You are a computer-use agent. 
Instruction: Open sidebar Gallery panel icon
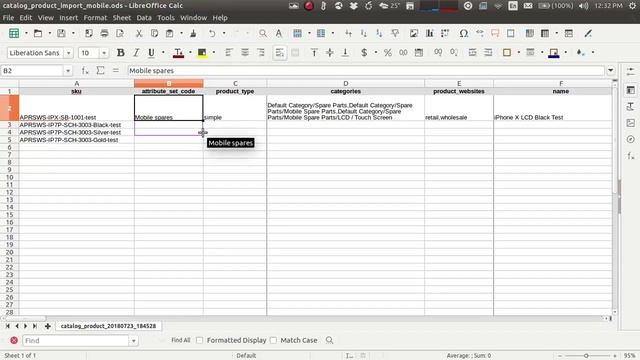pyautogui.click(x=631, y=123)
